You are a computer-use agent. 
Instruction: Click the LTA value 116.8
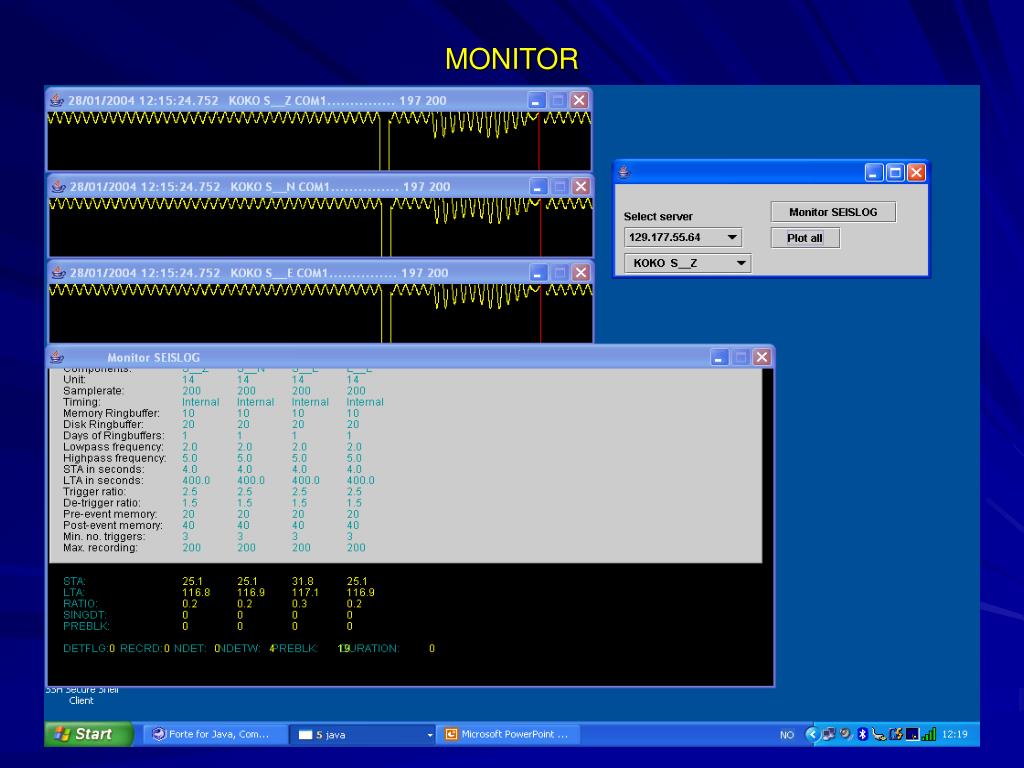coord(196,592)
